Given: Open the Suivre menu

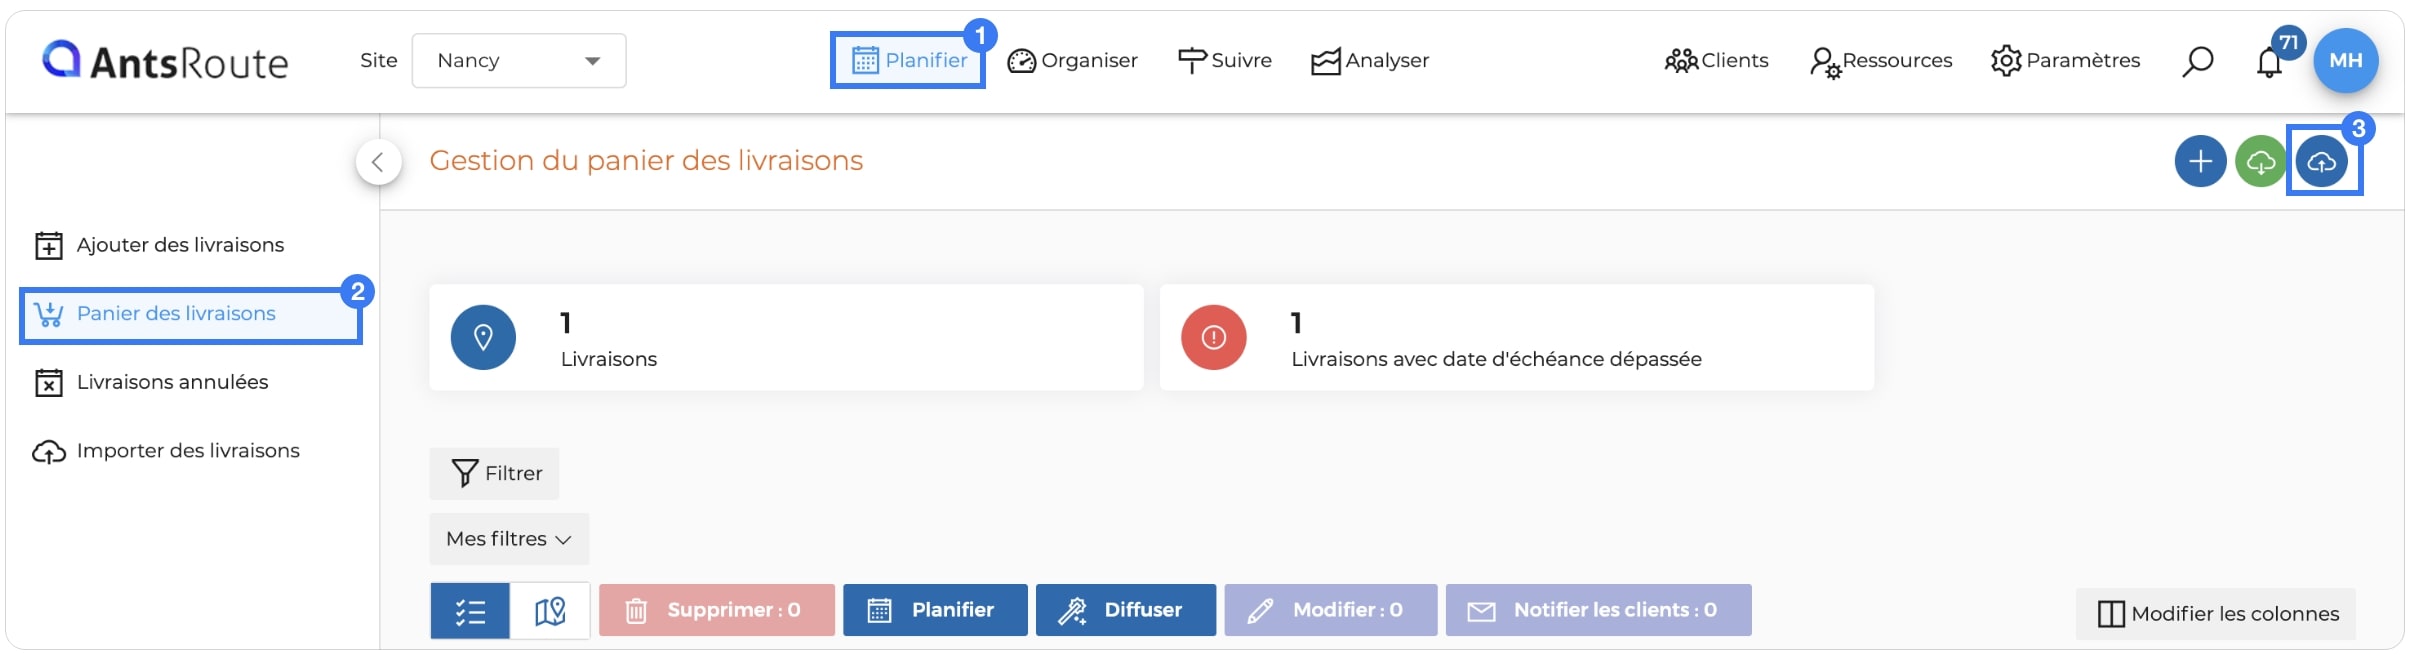Looking at the screenshot, I should pyautogui.click(x=1225, y=61).
